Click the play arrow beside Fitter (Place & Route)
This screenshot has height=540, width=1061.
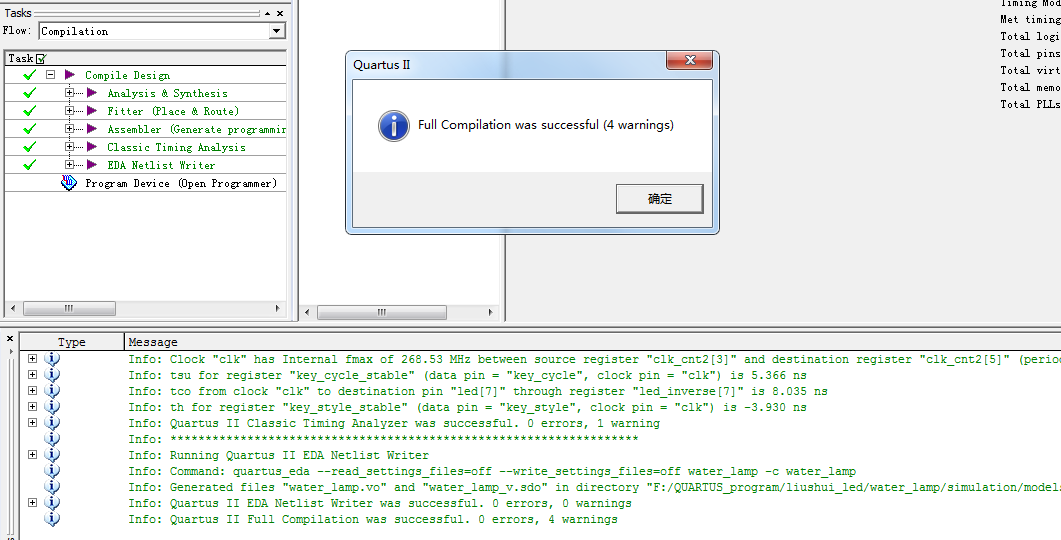(x=92, y=111)
